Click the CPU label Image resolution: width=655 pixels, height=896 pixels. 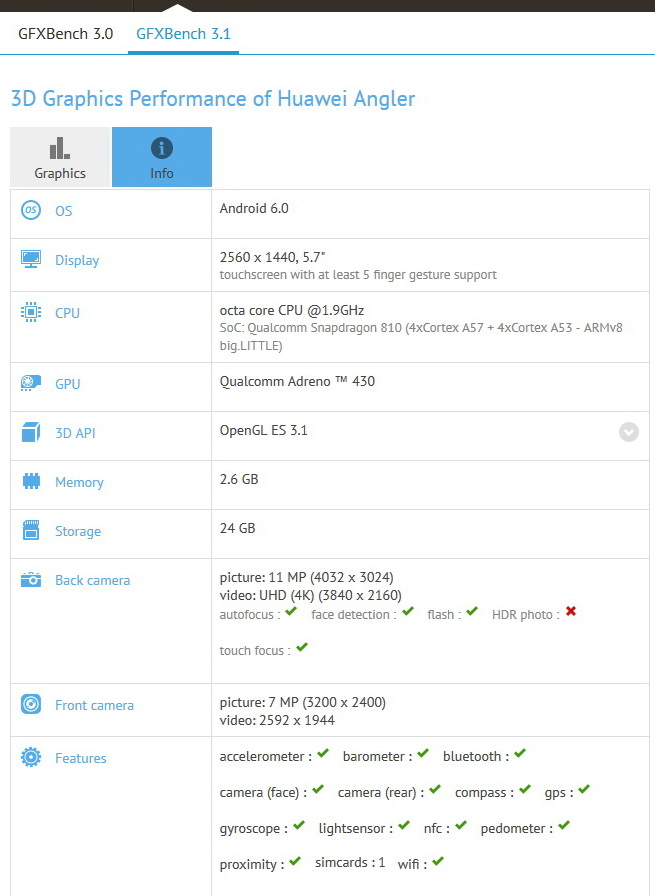pos(67,313)
